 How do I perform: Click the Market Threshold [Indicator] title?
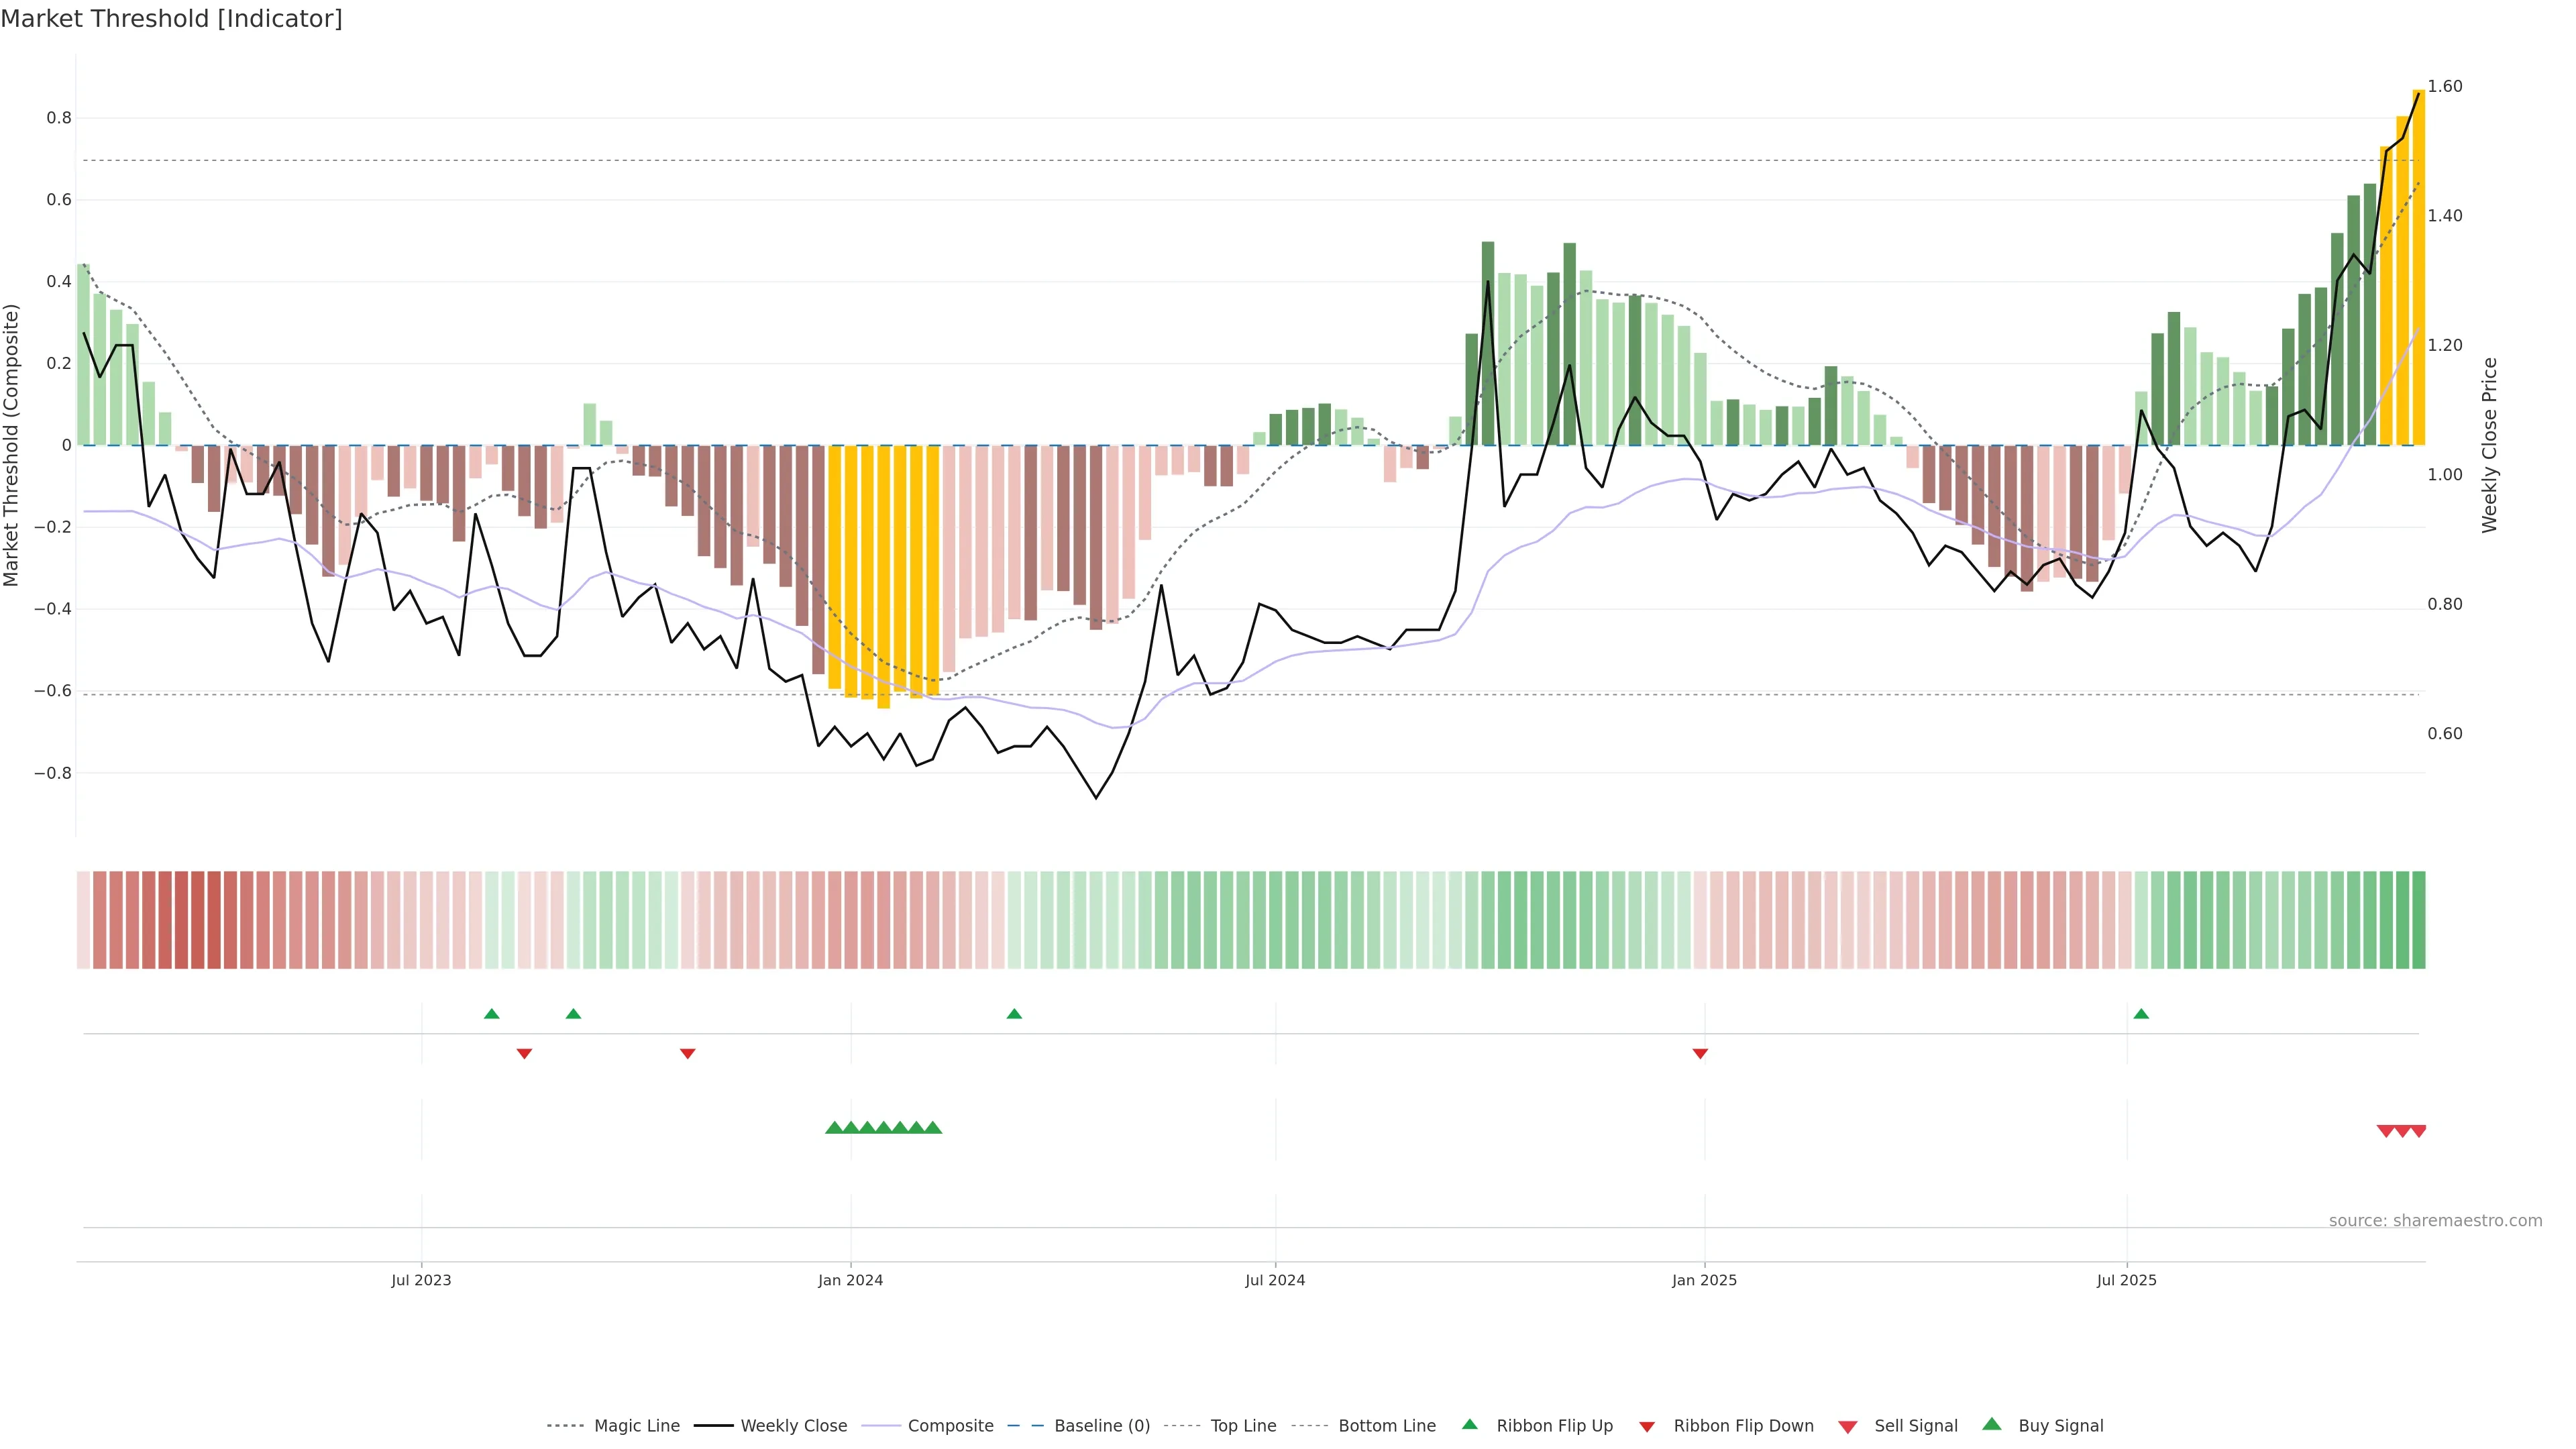click(171, 19)
